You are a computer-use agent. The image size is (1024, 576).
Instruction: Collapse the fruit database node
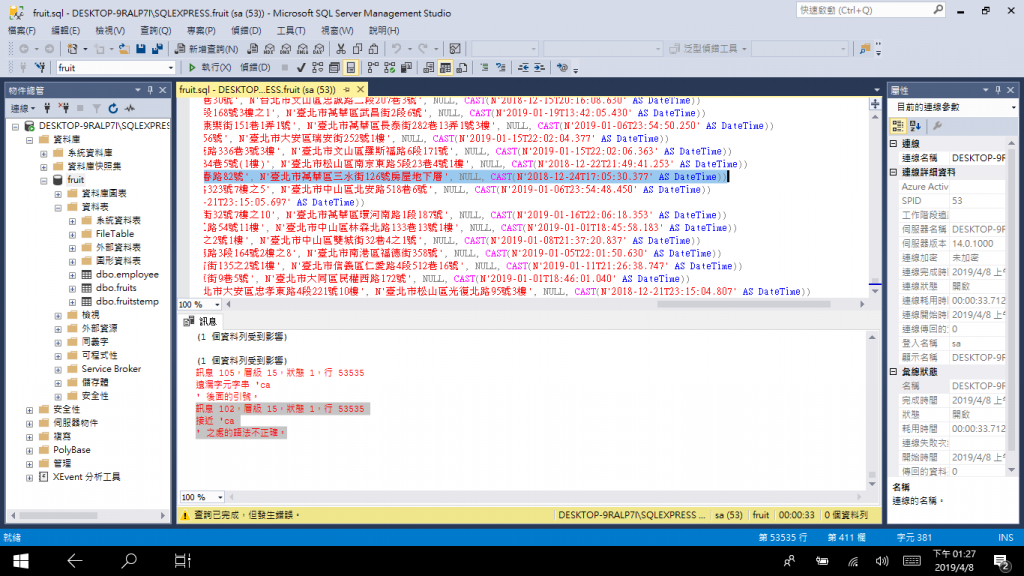tap(44, 180)
